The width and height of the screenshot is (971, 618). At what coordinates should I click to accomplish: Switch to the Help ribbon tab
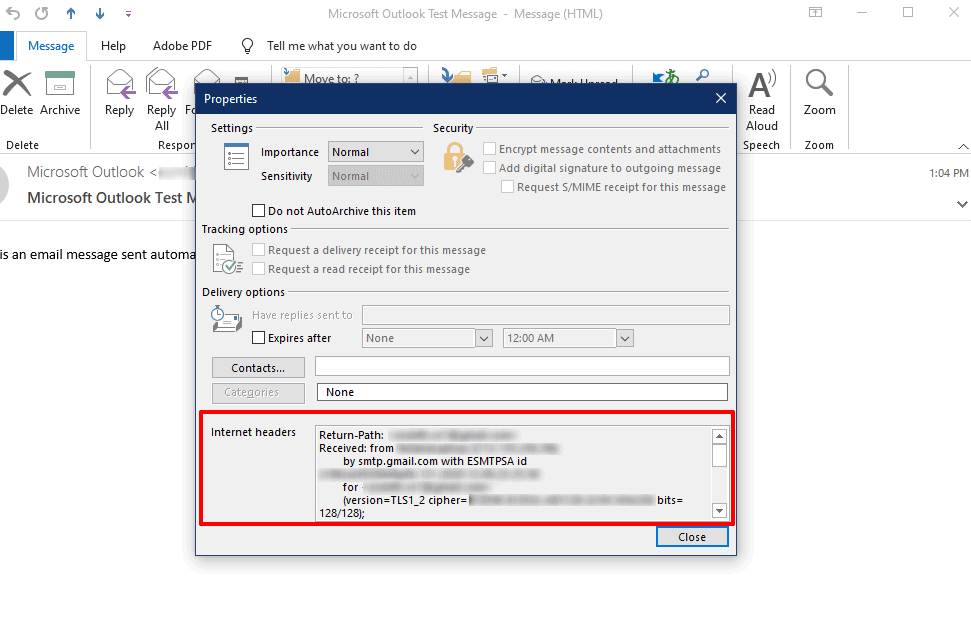pos(113,46)
